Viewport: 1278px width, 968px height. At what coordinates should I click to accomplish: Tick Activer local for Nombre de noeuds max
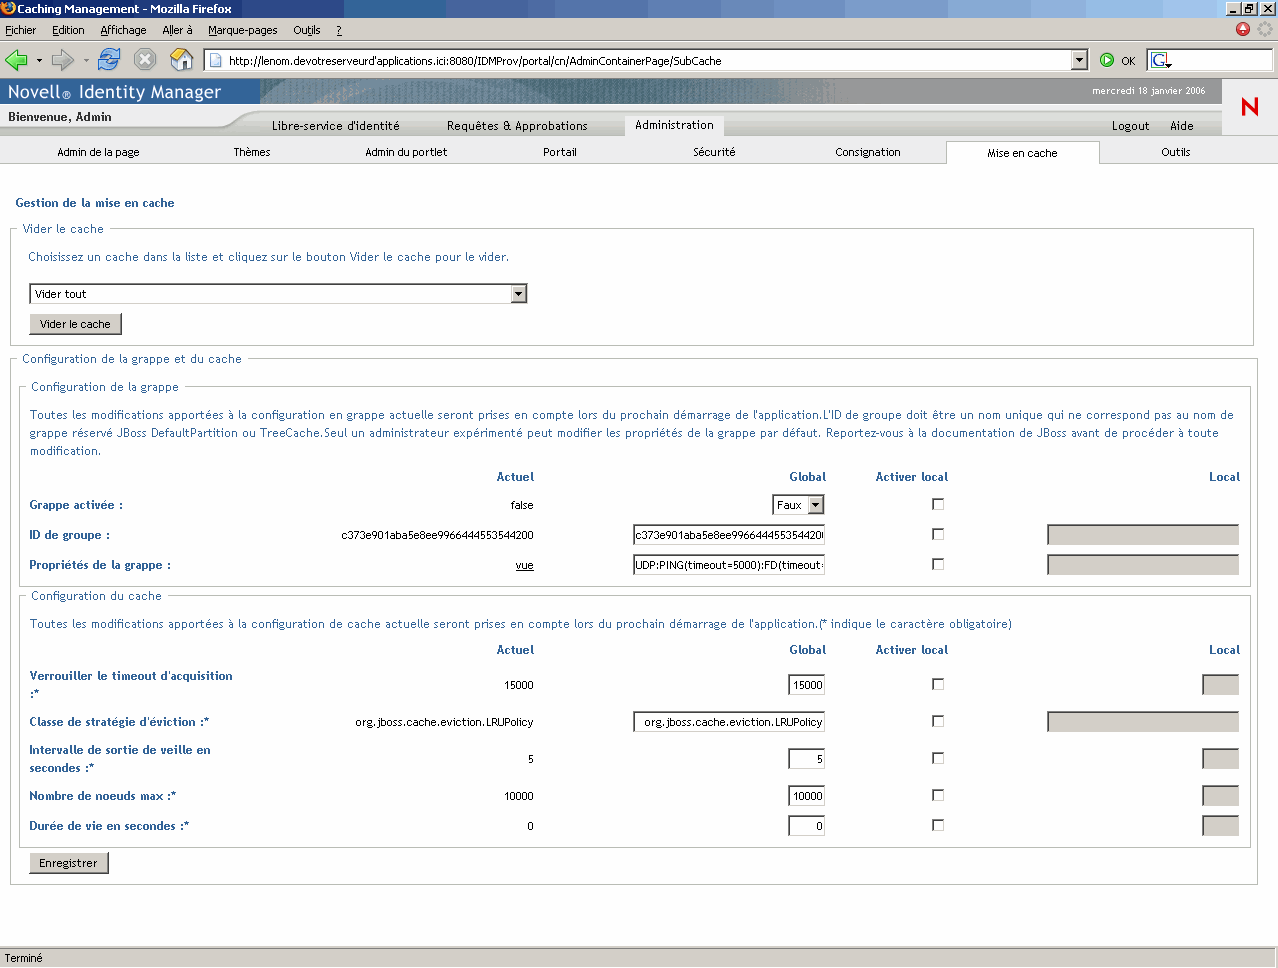click(x=938, y=796)
